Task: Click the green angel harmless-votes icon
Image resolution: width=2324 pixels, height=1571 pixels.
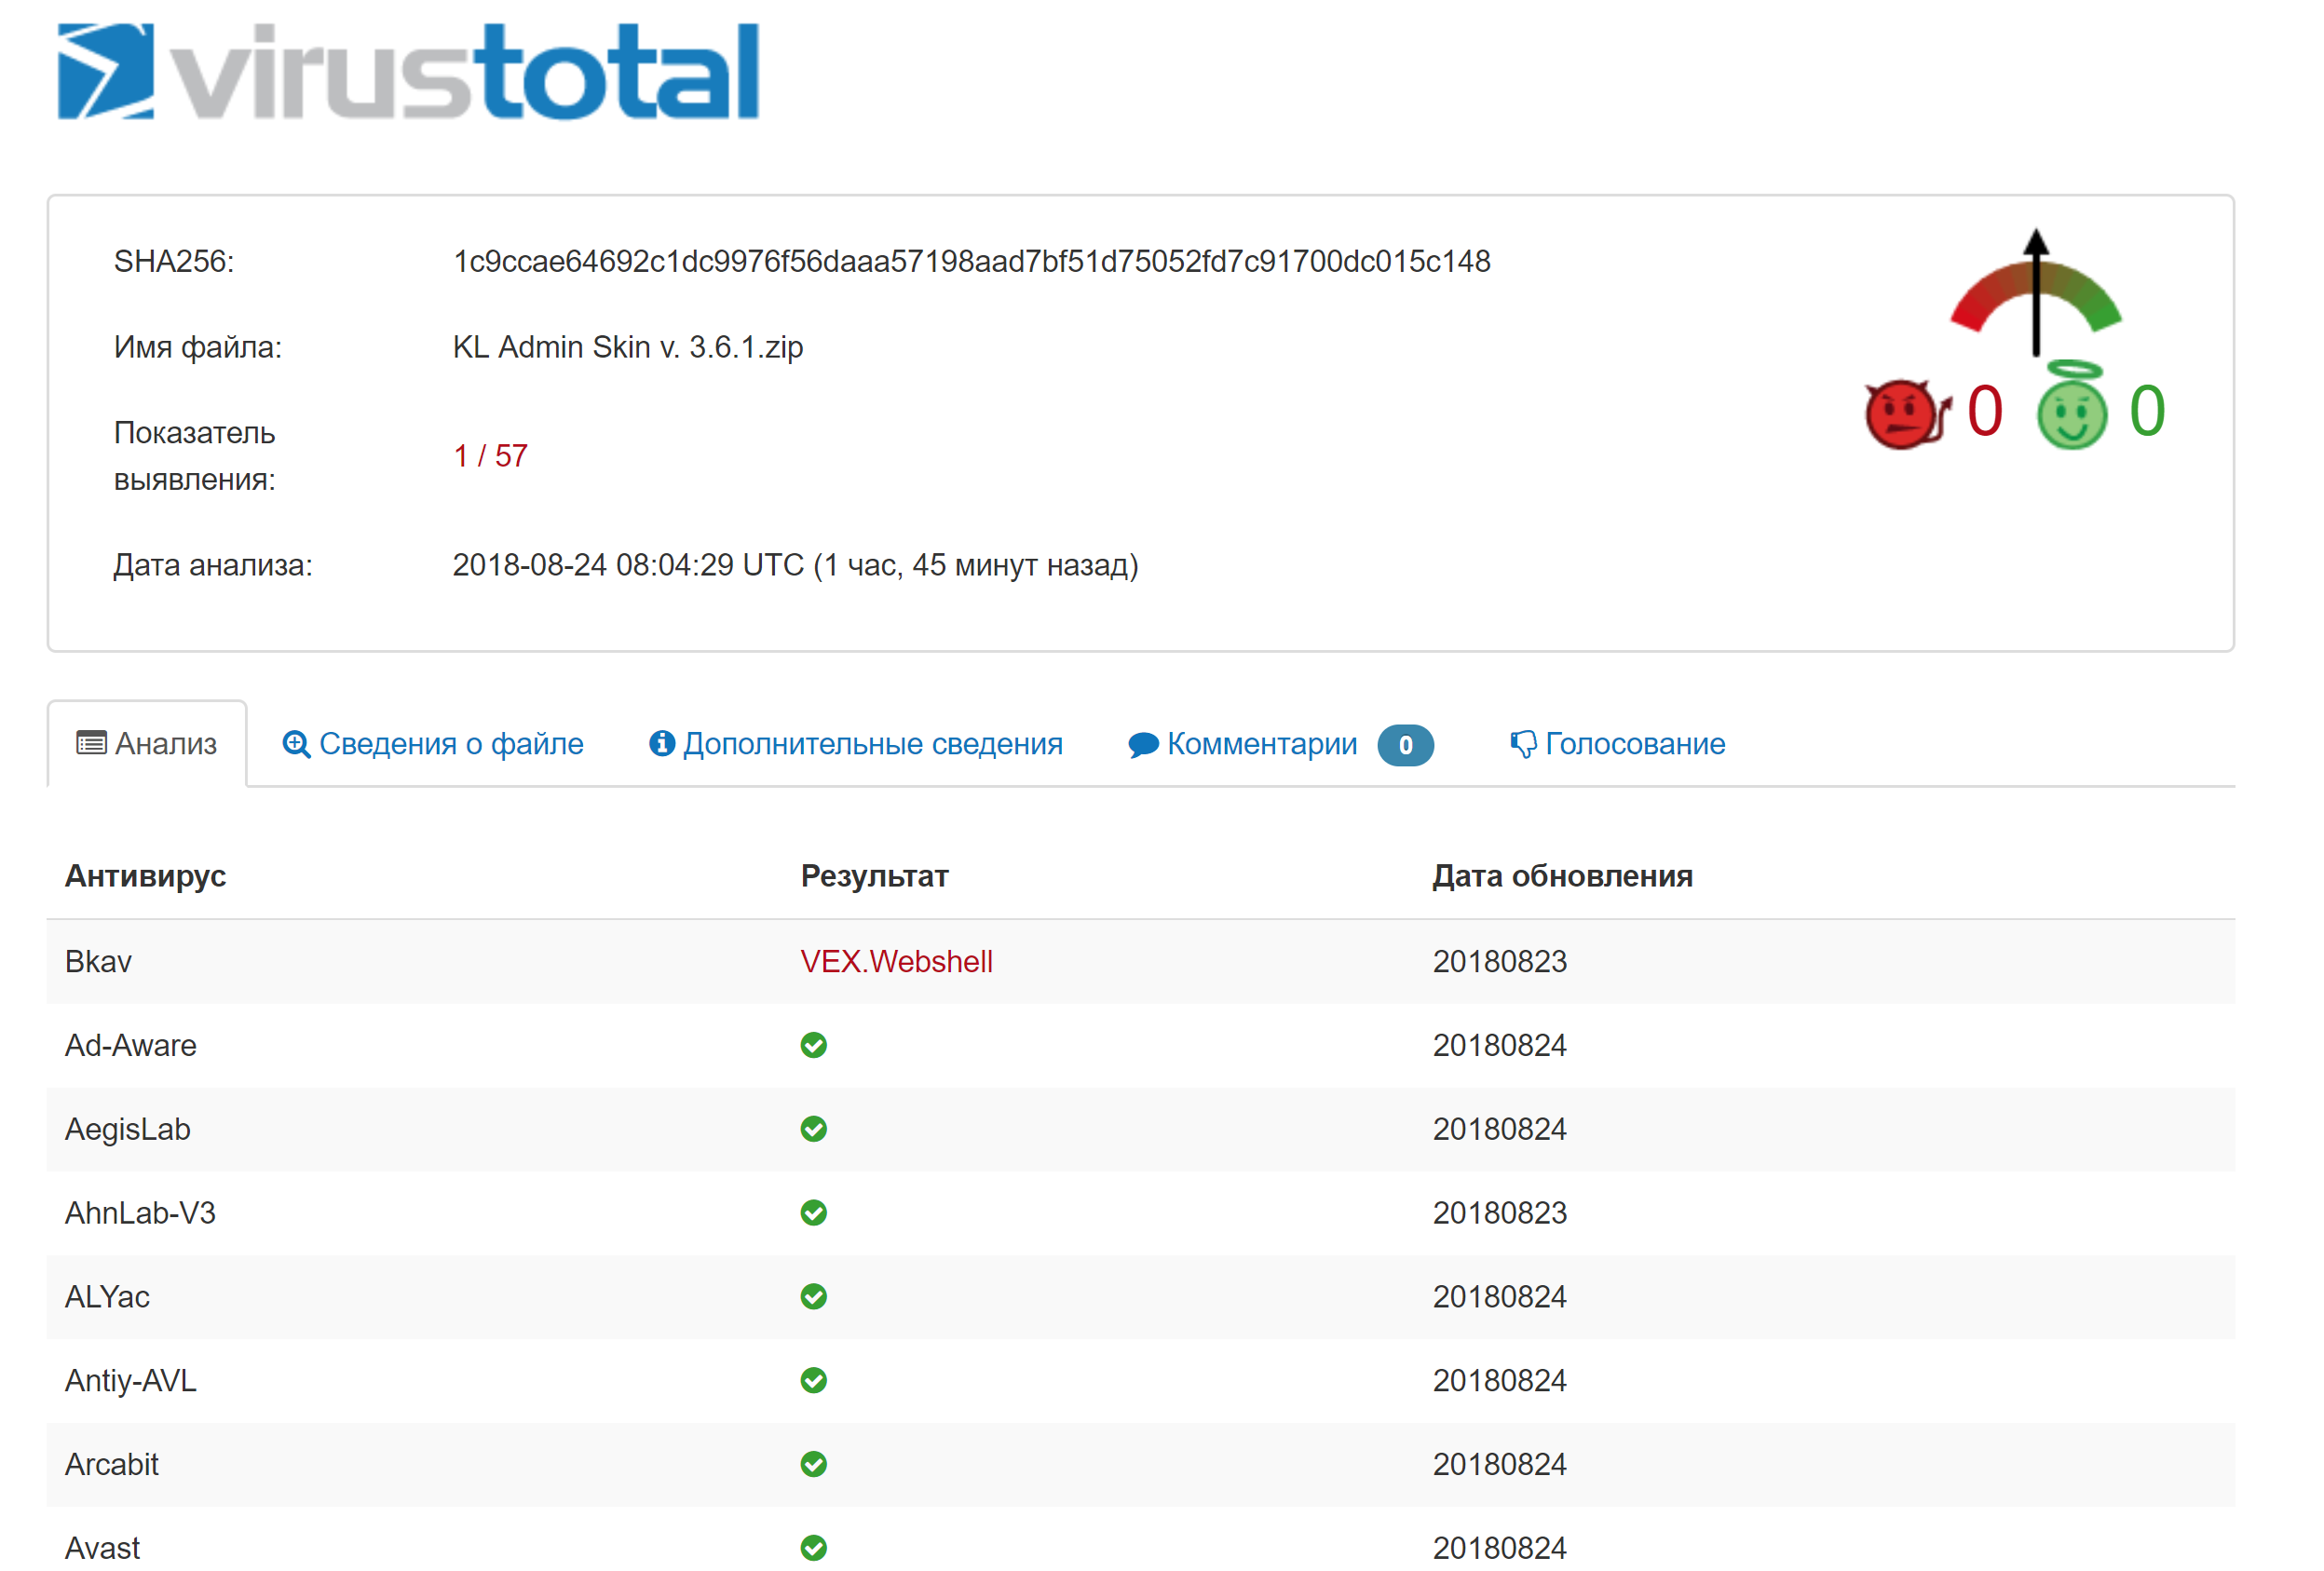Action: click(x=2072, y=405)
